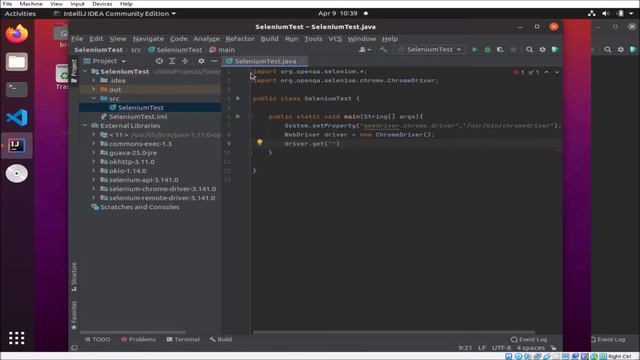Open the TODO tool window
The width and height of the screenshot is (640, 360).
click(98, 339)
